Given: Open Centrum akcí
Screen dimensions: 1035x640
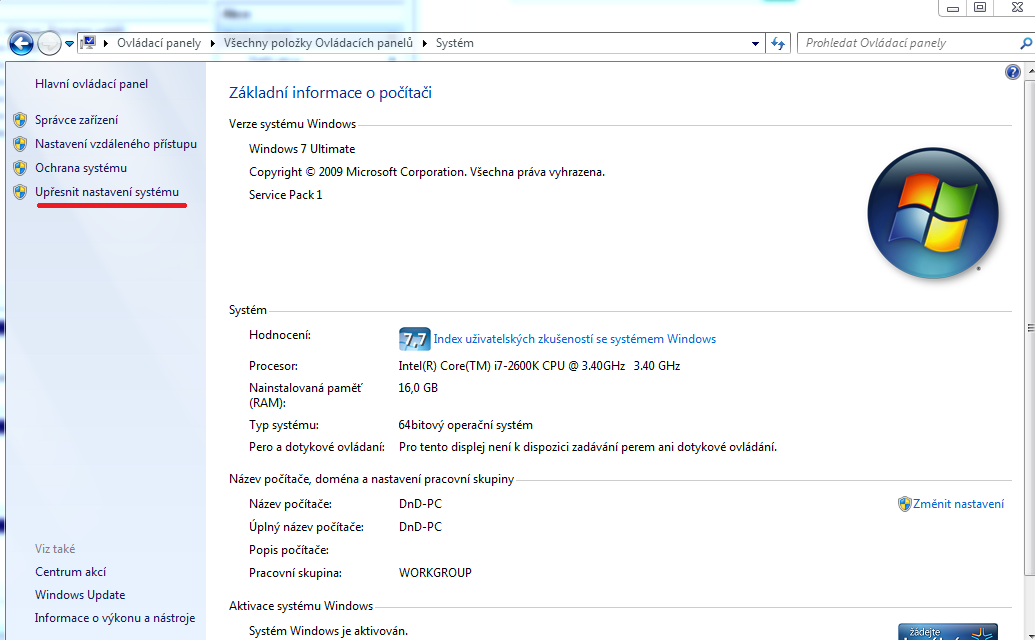Looking at the screenshot, I should pos(71,572).
